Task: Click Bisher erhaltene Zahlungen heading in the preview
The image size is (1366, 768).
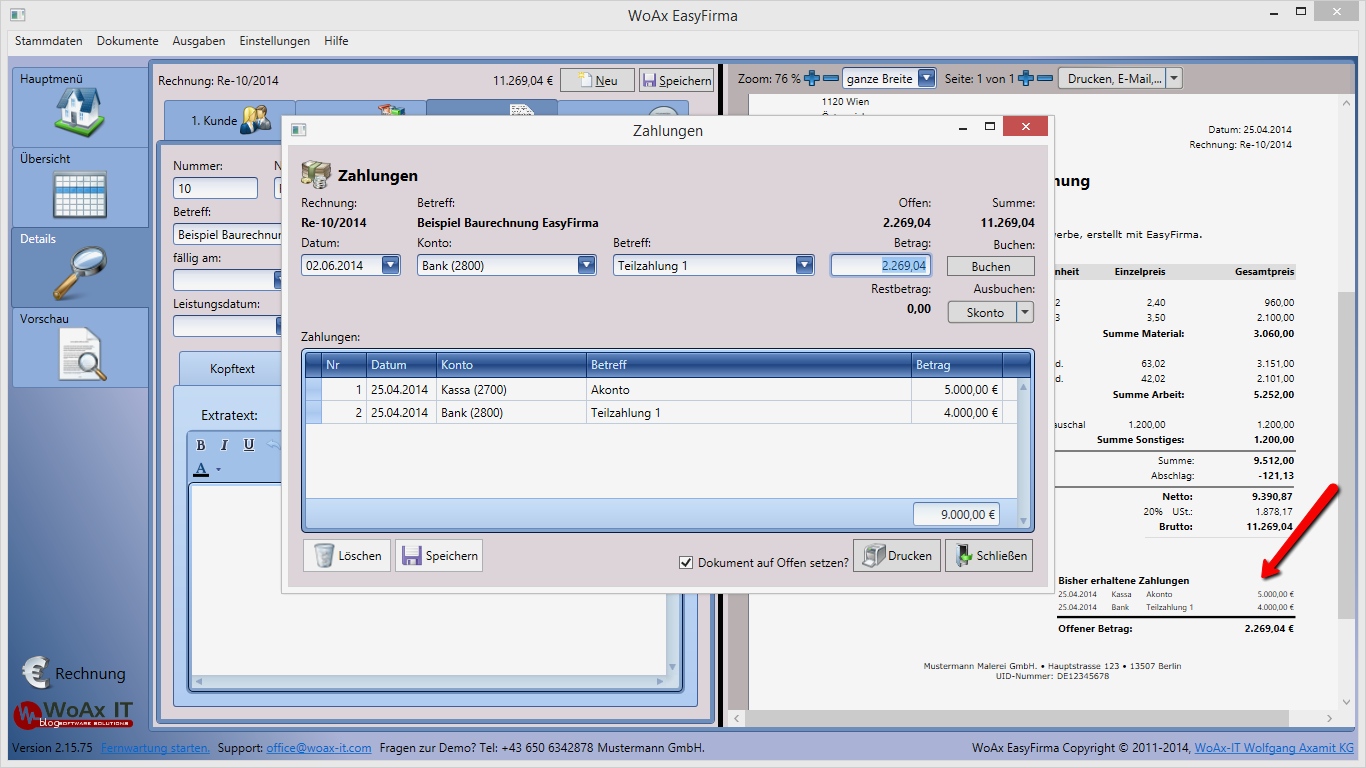Action: [1124, 581]
